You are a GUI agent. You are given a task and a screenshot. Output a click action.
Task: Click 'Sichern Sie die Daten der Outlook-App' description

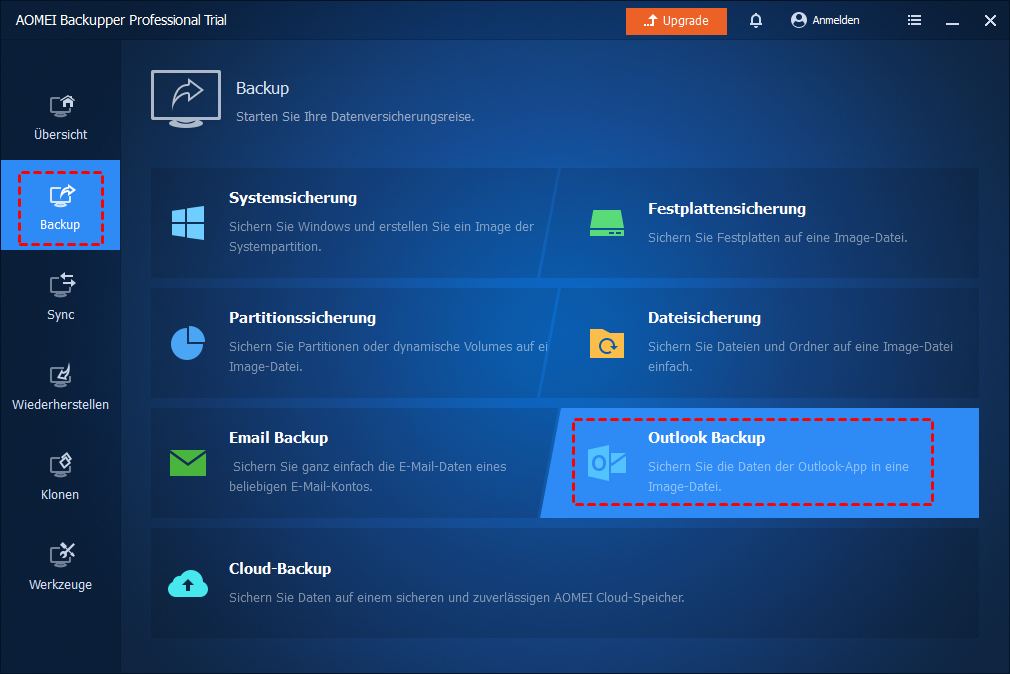click(778, 476)
